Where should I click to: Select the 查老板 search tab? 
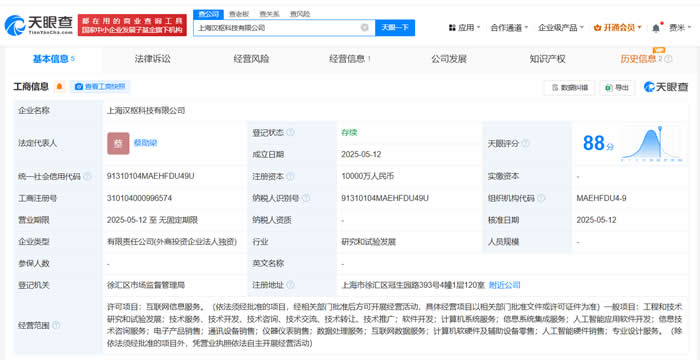239,14
